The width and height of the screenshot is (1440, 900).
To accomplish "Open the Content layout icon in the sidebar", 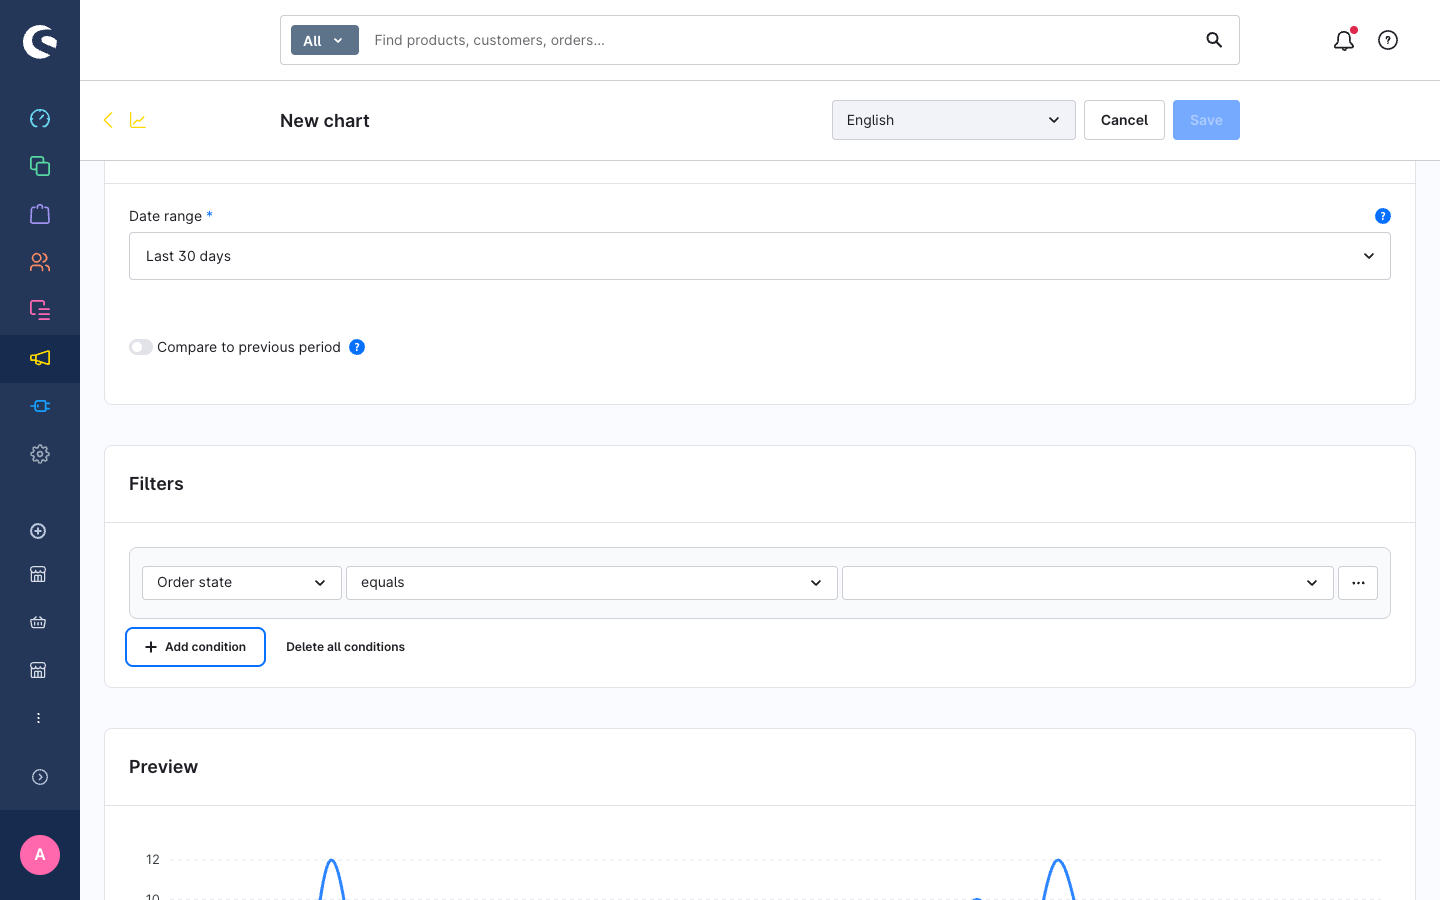I will (x=40, y=310).
